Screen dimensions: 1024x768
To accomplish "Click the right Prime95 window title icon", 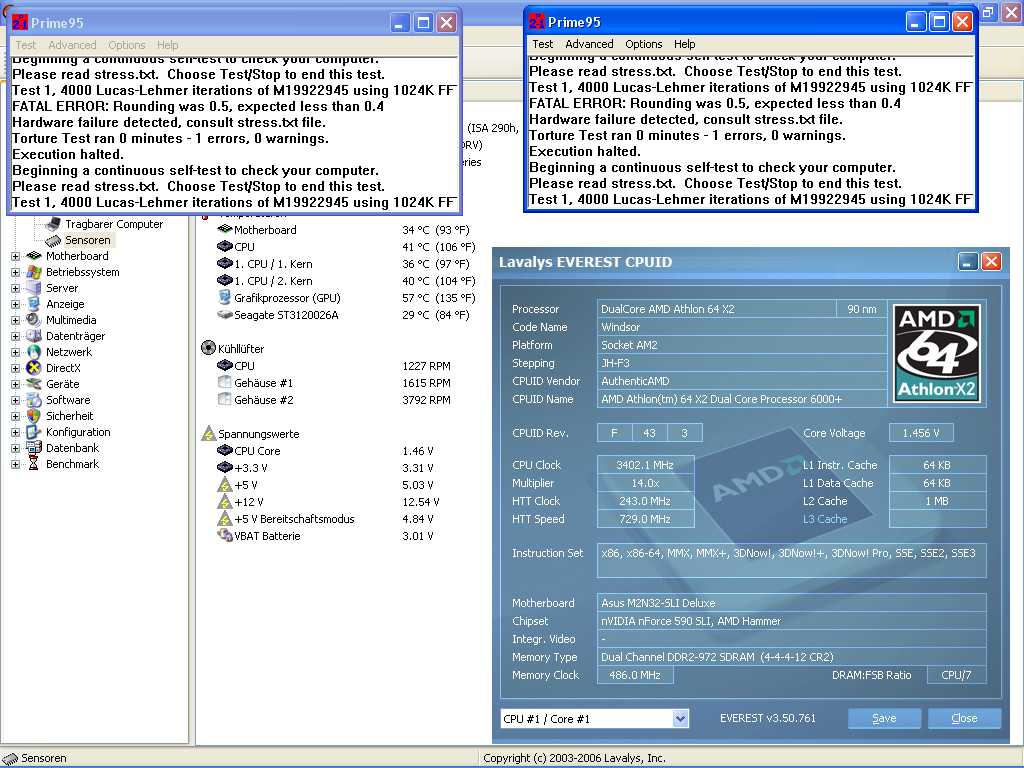I will (537, 22).
